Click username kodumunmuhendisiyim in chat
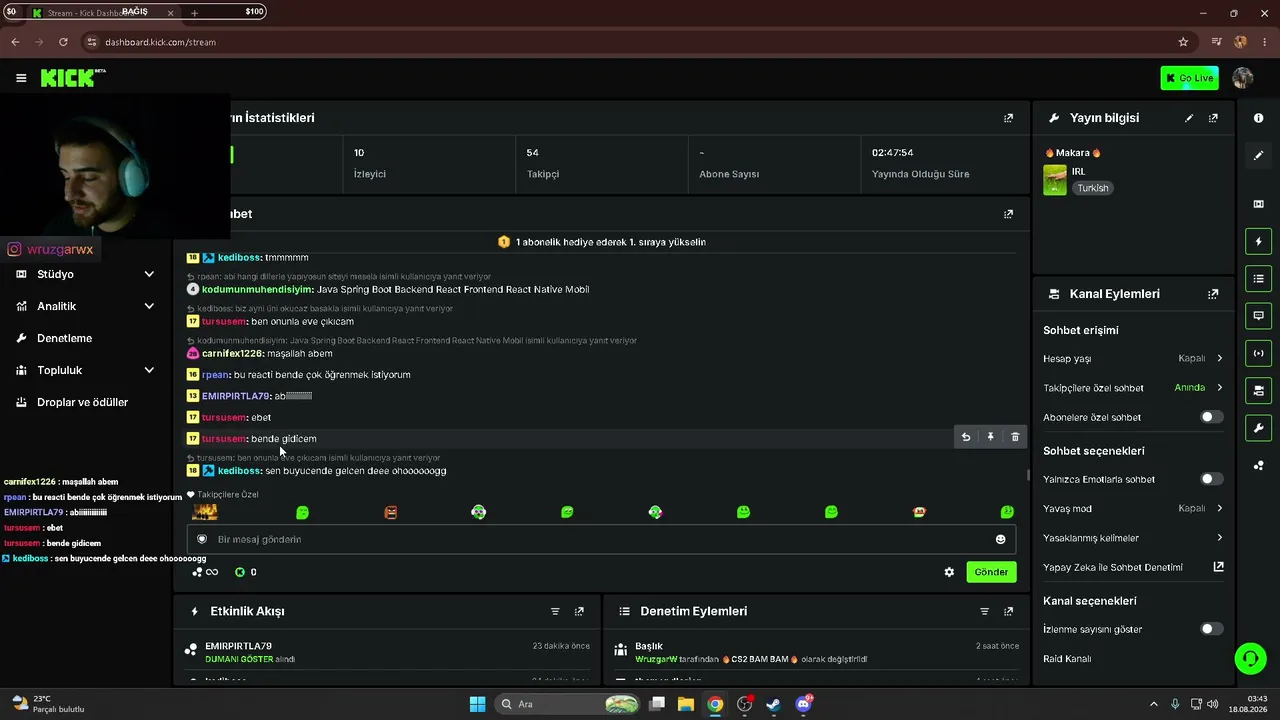 click(257, 289)
